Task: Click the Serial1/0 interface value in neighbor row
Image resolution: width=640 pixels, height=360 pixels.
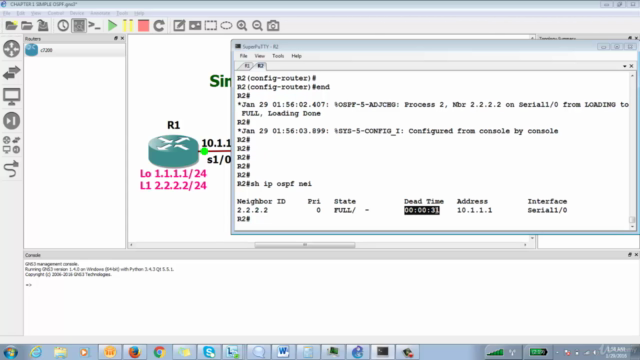Action: 547,210
